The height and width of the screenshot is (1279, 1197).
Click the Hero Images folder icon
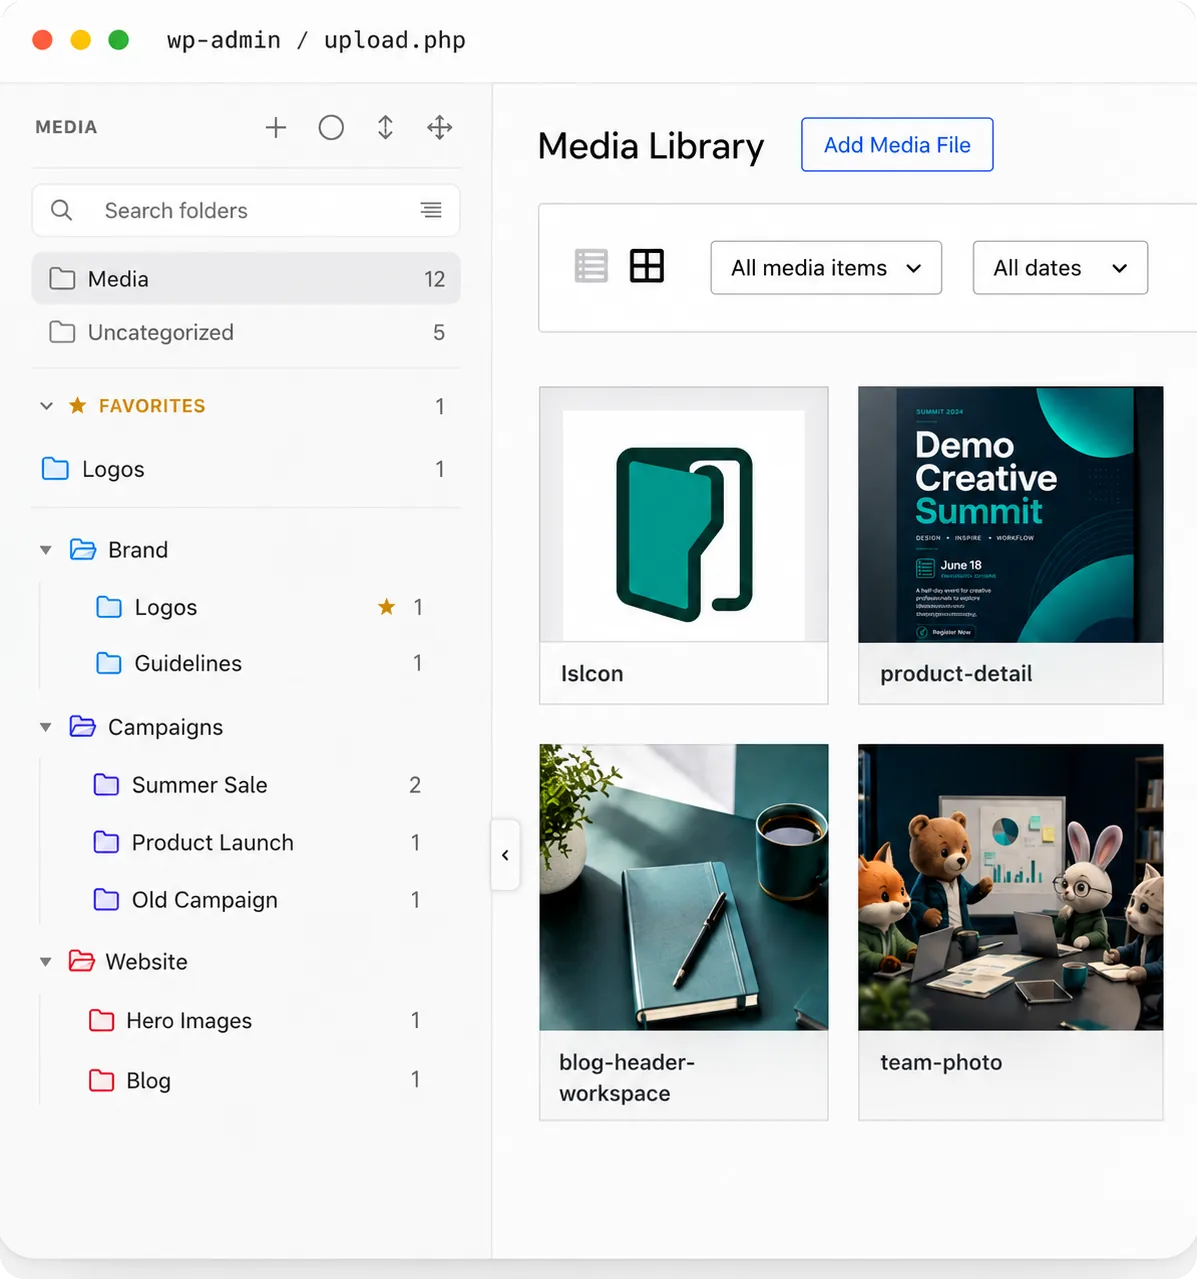[102, 1020]
